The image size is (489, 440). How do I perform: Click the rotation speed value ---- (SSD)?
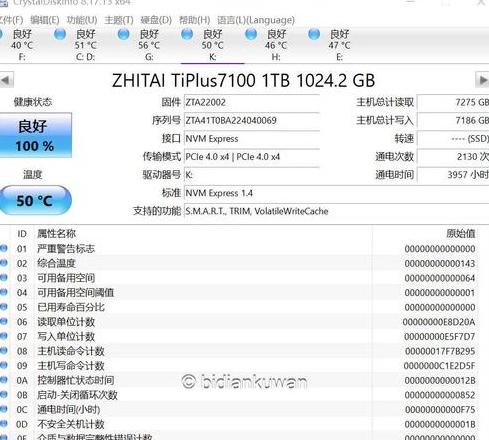point(453,139)
